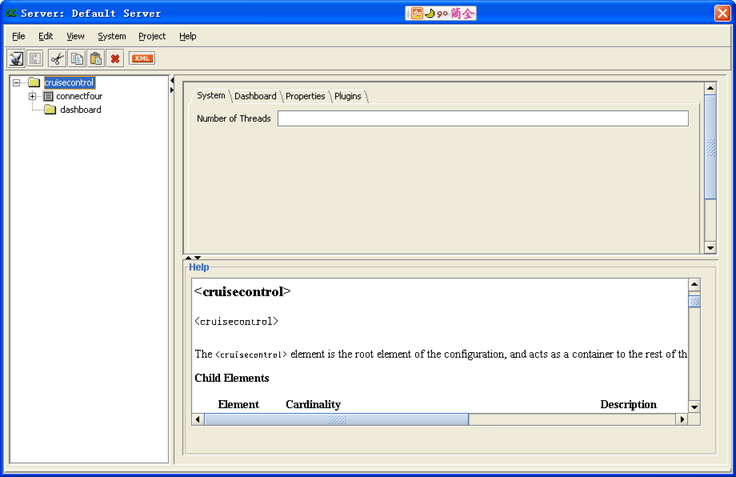Click the upper panel scroll down arrow
This screenshot has height=477, width=736.
tap(711, 248)
